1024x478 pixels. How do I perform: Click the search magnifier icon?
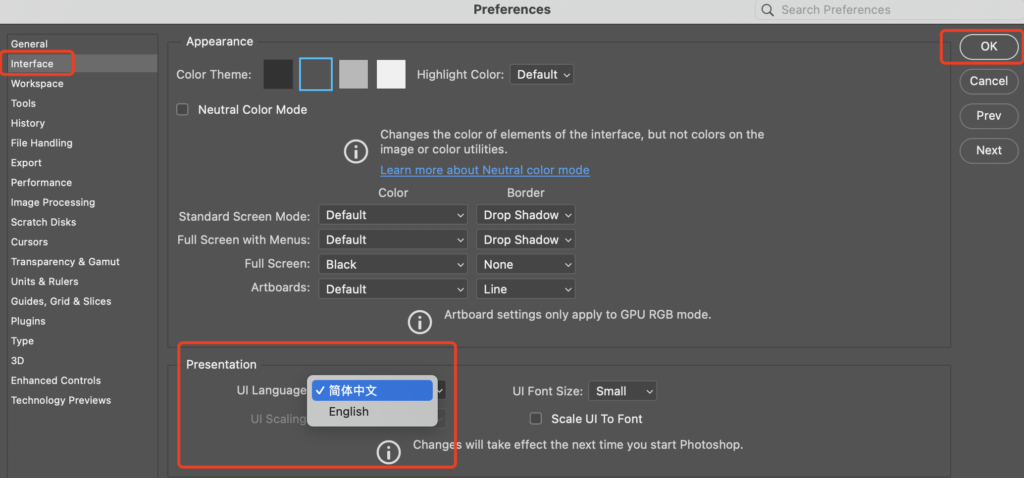(768, 10)
